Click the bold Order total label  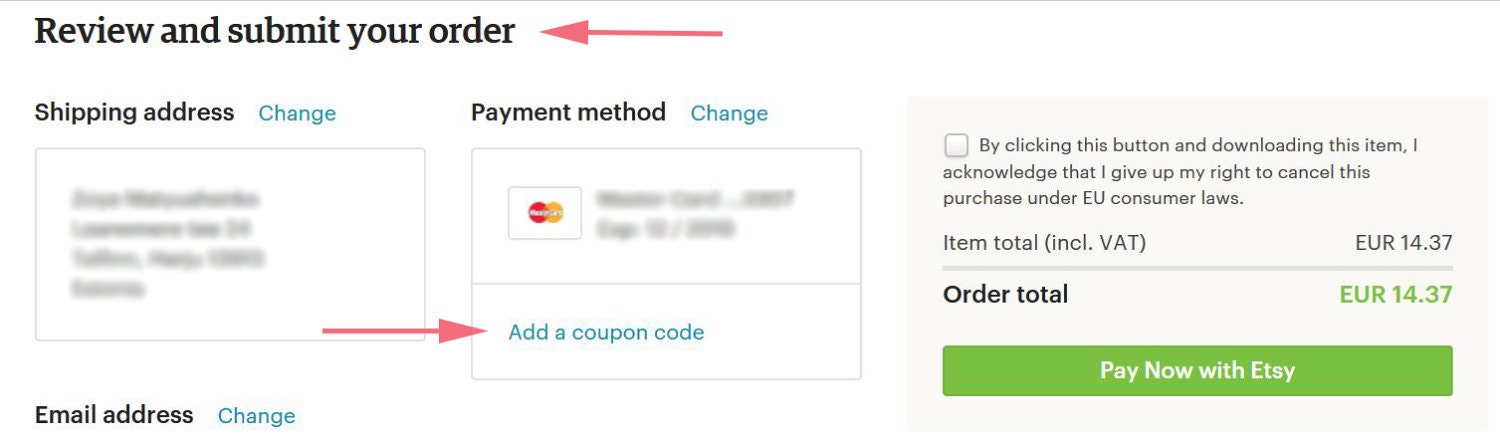point(1006,294)
